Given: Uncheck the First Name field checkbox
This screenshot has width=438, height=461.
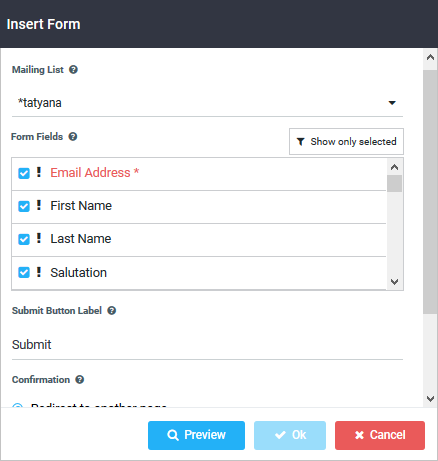Looking at the screenshot, I should (24, 206).
